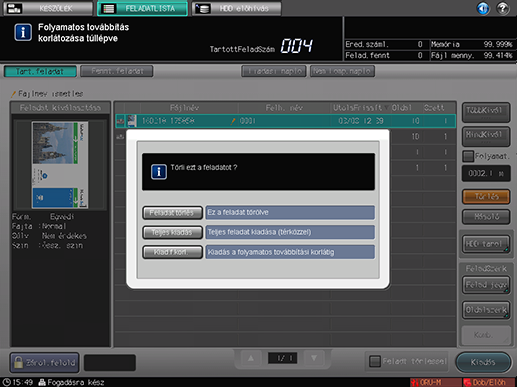Image resolution: width=517 pixels, height=387 pixels.
Task: Click the page down arrow
Action: [314, 358]
